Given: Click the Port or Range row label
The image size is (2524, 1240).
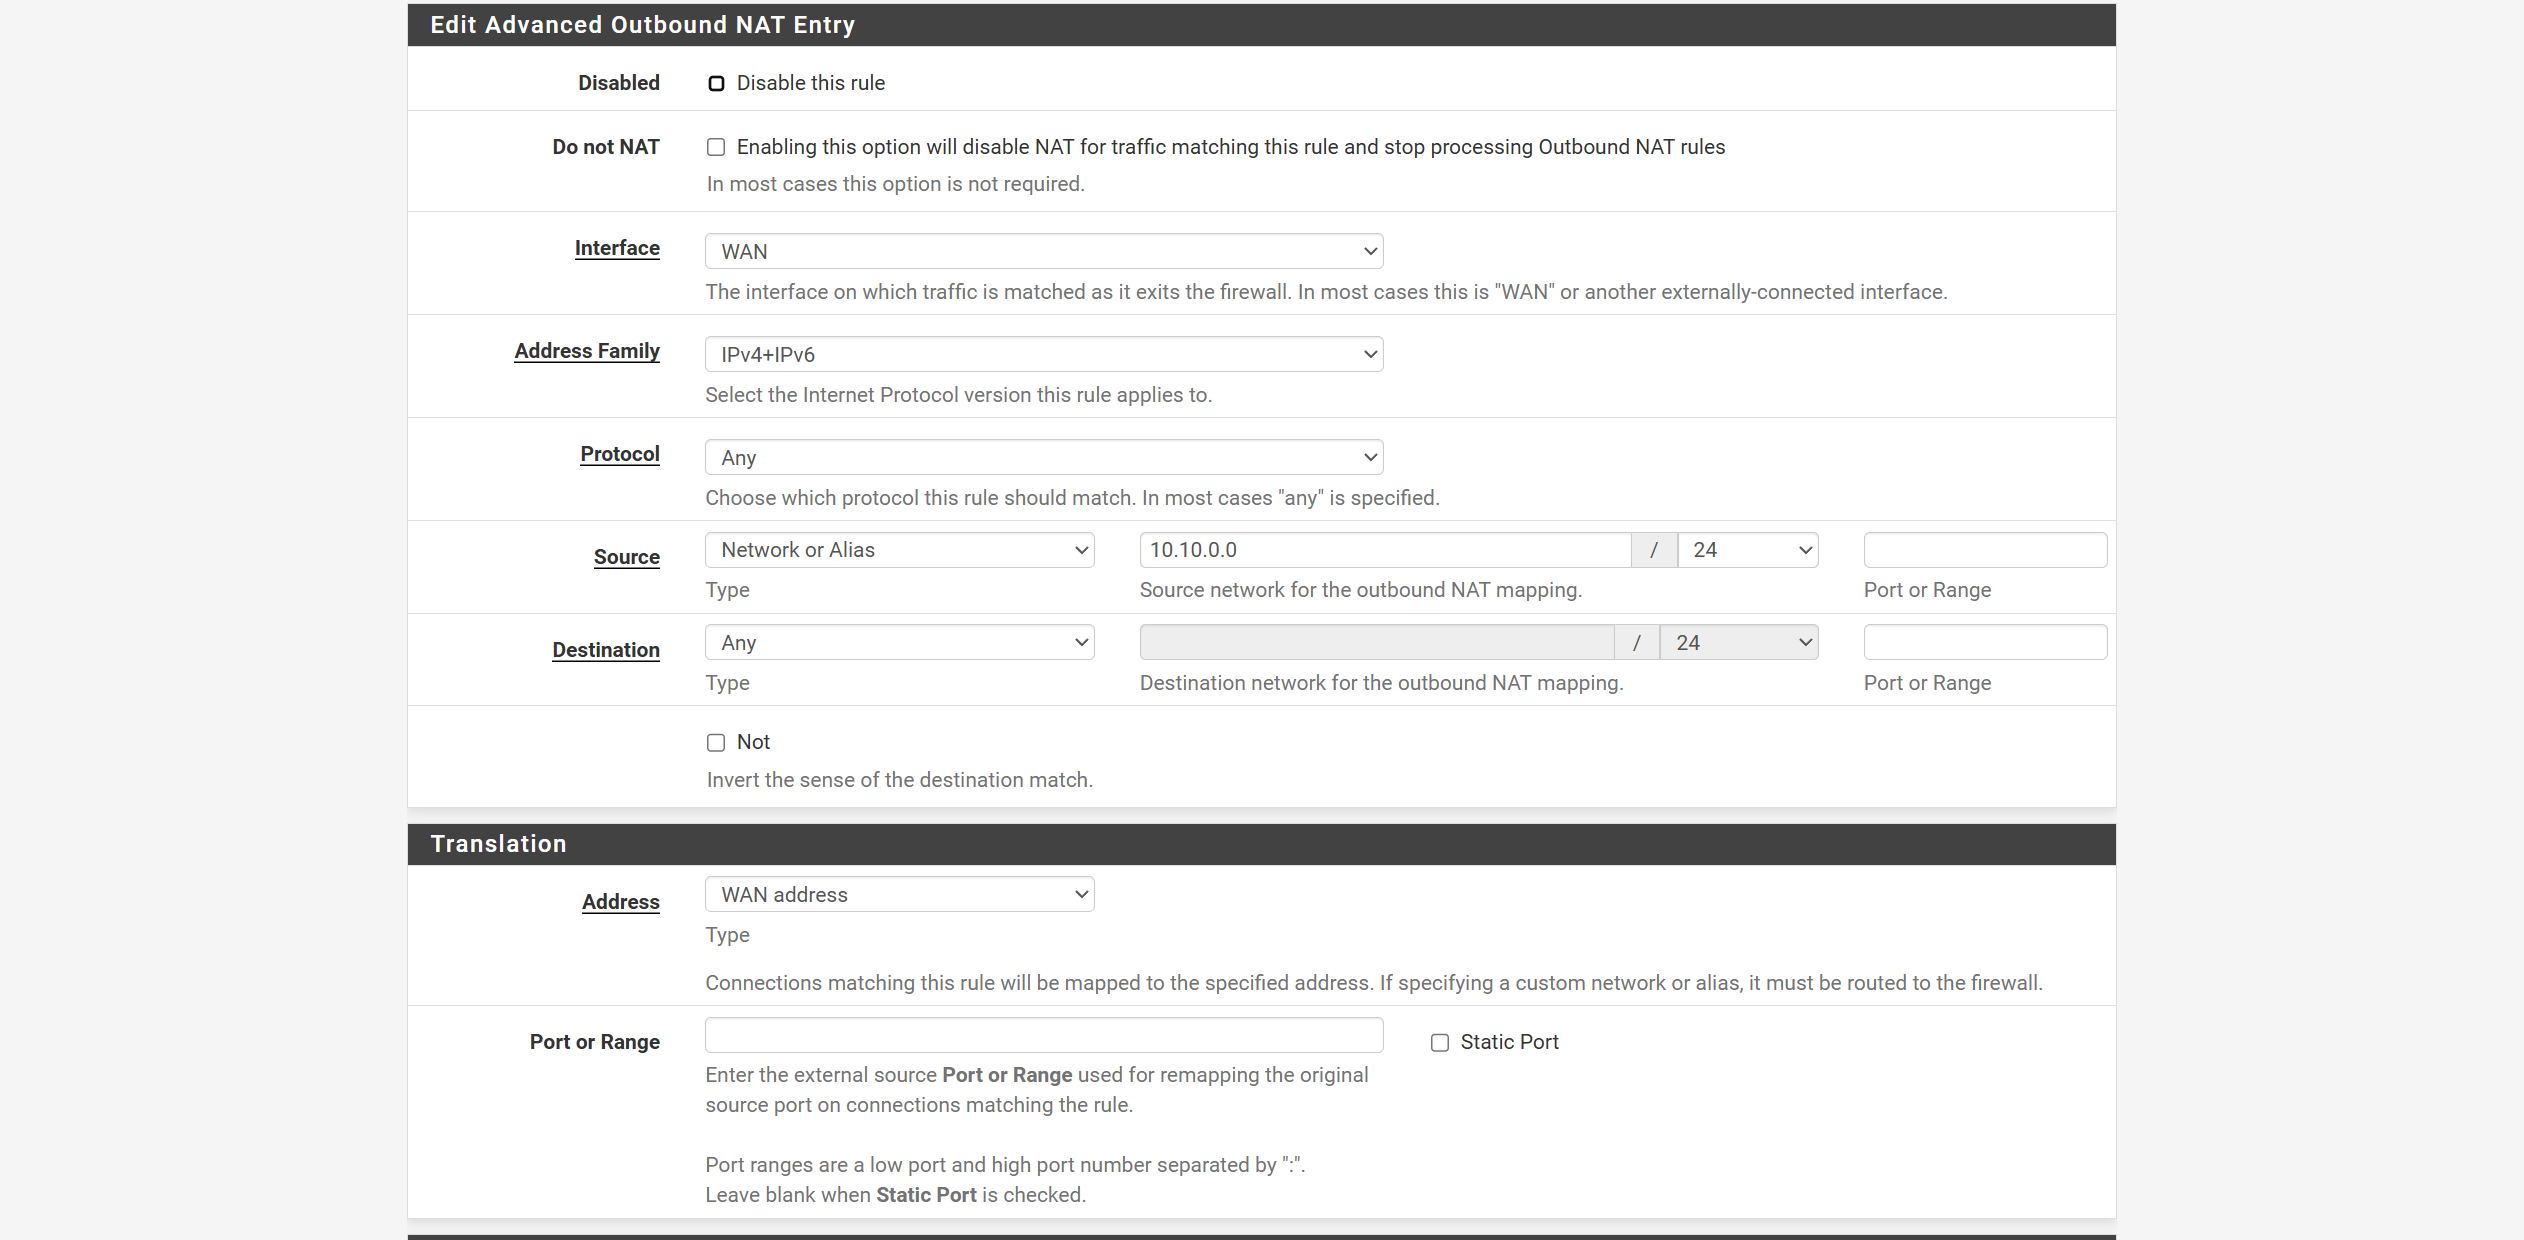Looking at the screenshot, I should click(x=595, y=1042).
